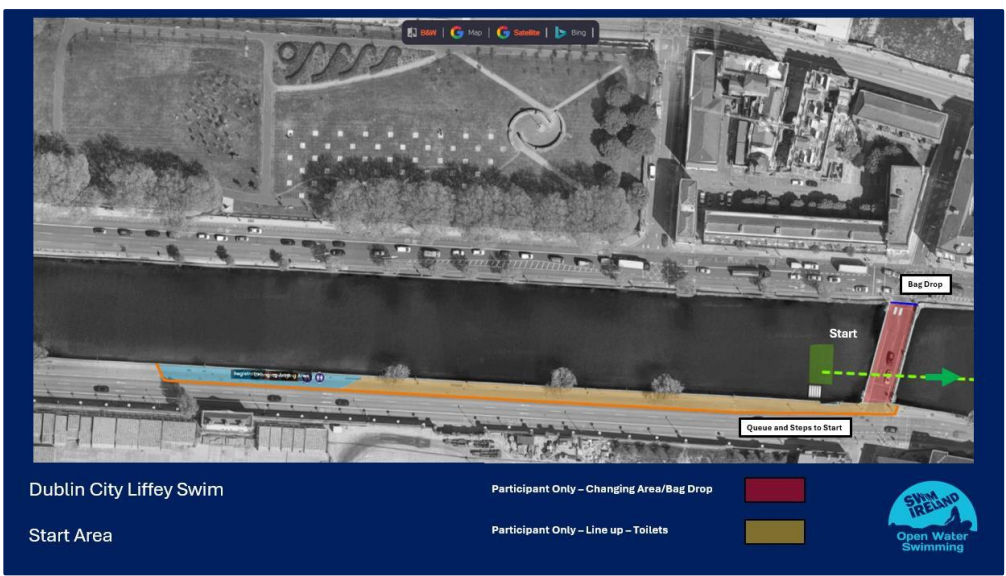Viewport: 1006px width, 576px height.
Task: Click the B&W split-view icon
Action: [412, 32]
